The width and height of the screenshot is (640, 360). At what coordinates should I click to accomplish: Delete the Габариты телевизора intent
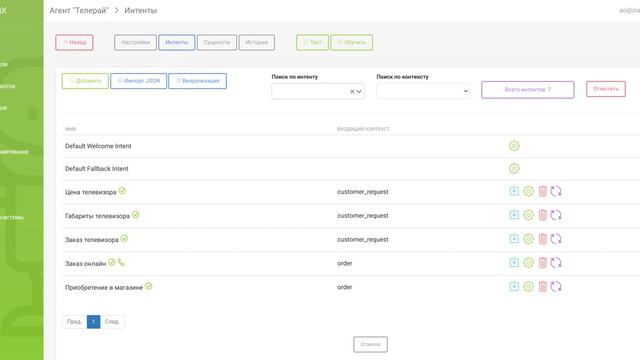(x=542, y=215)
